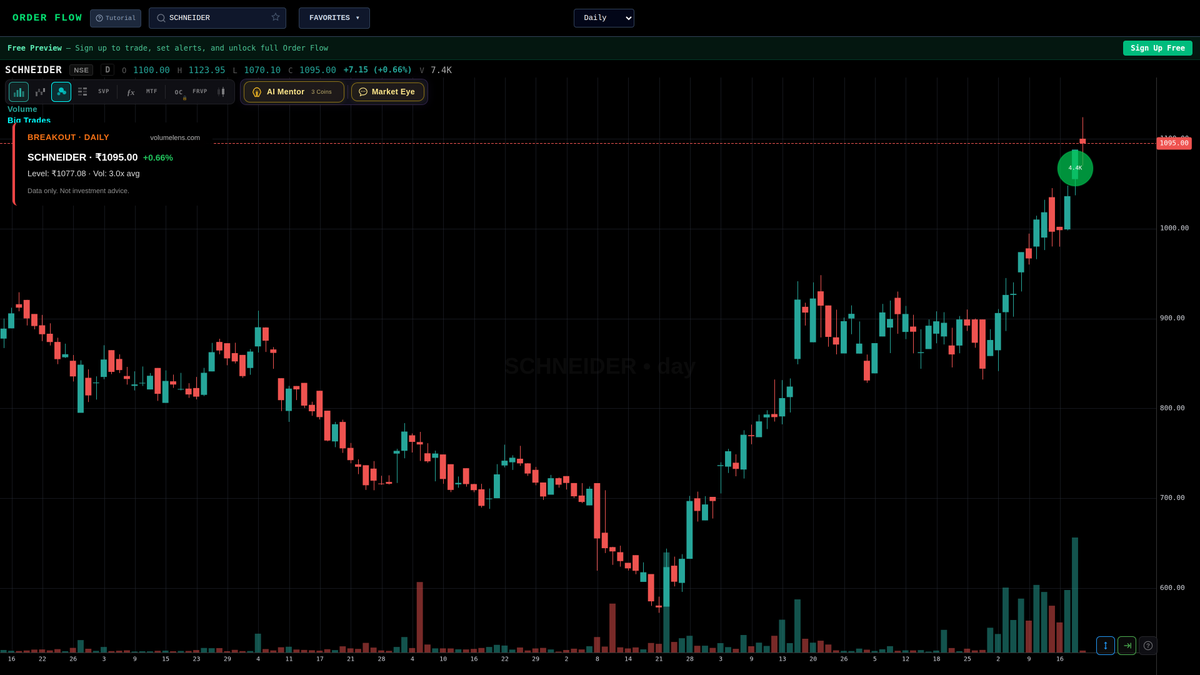Click the Sign Up Free button

(1157, 47)
